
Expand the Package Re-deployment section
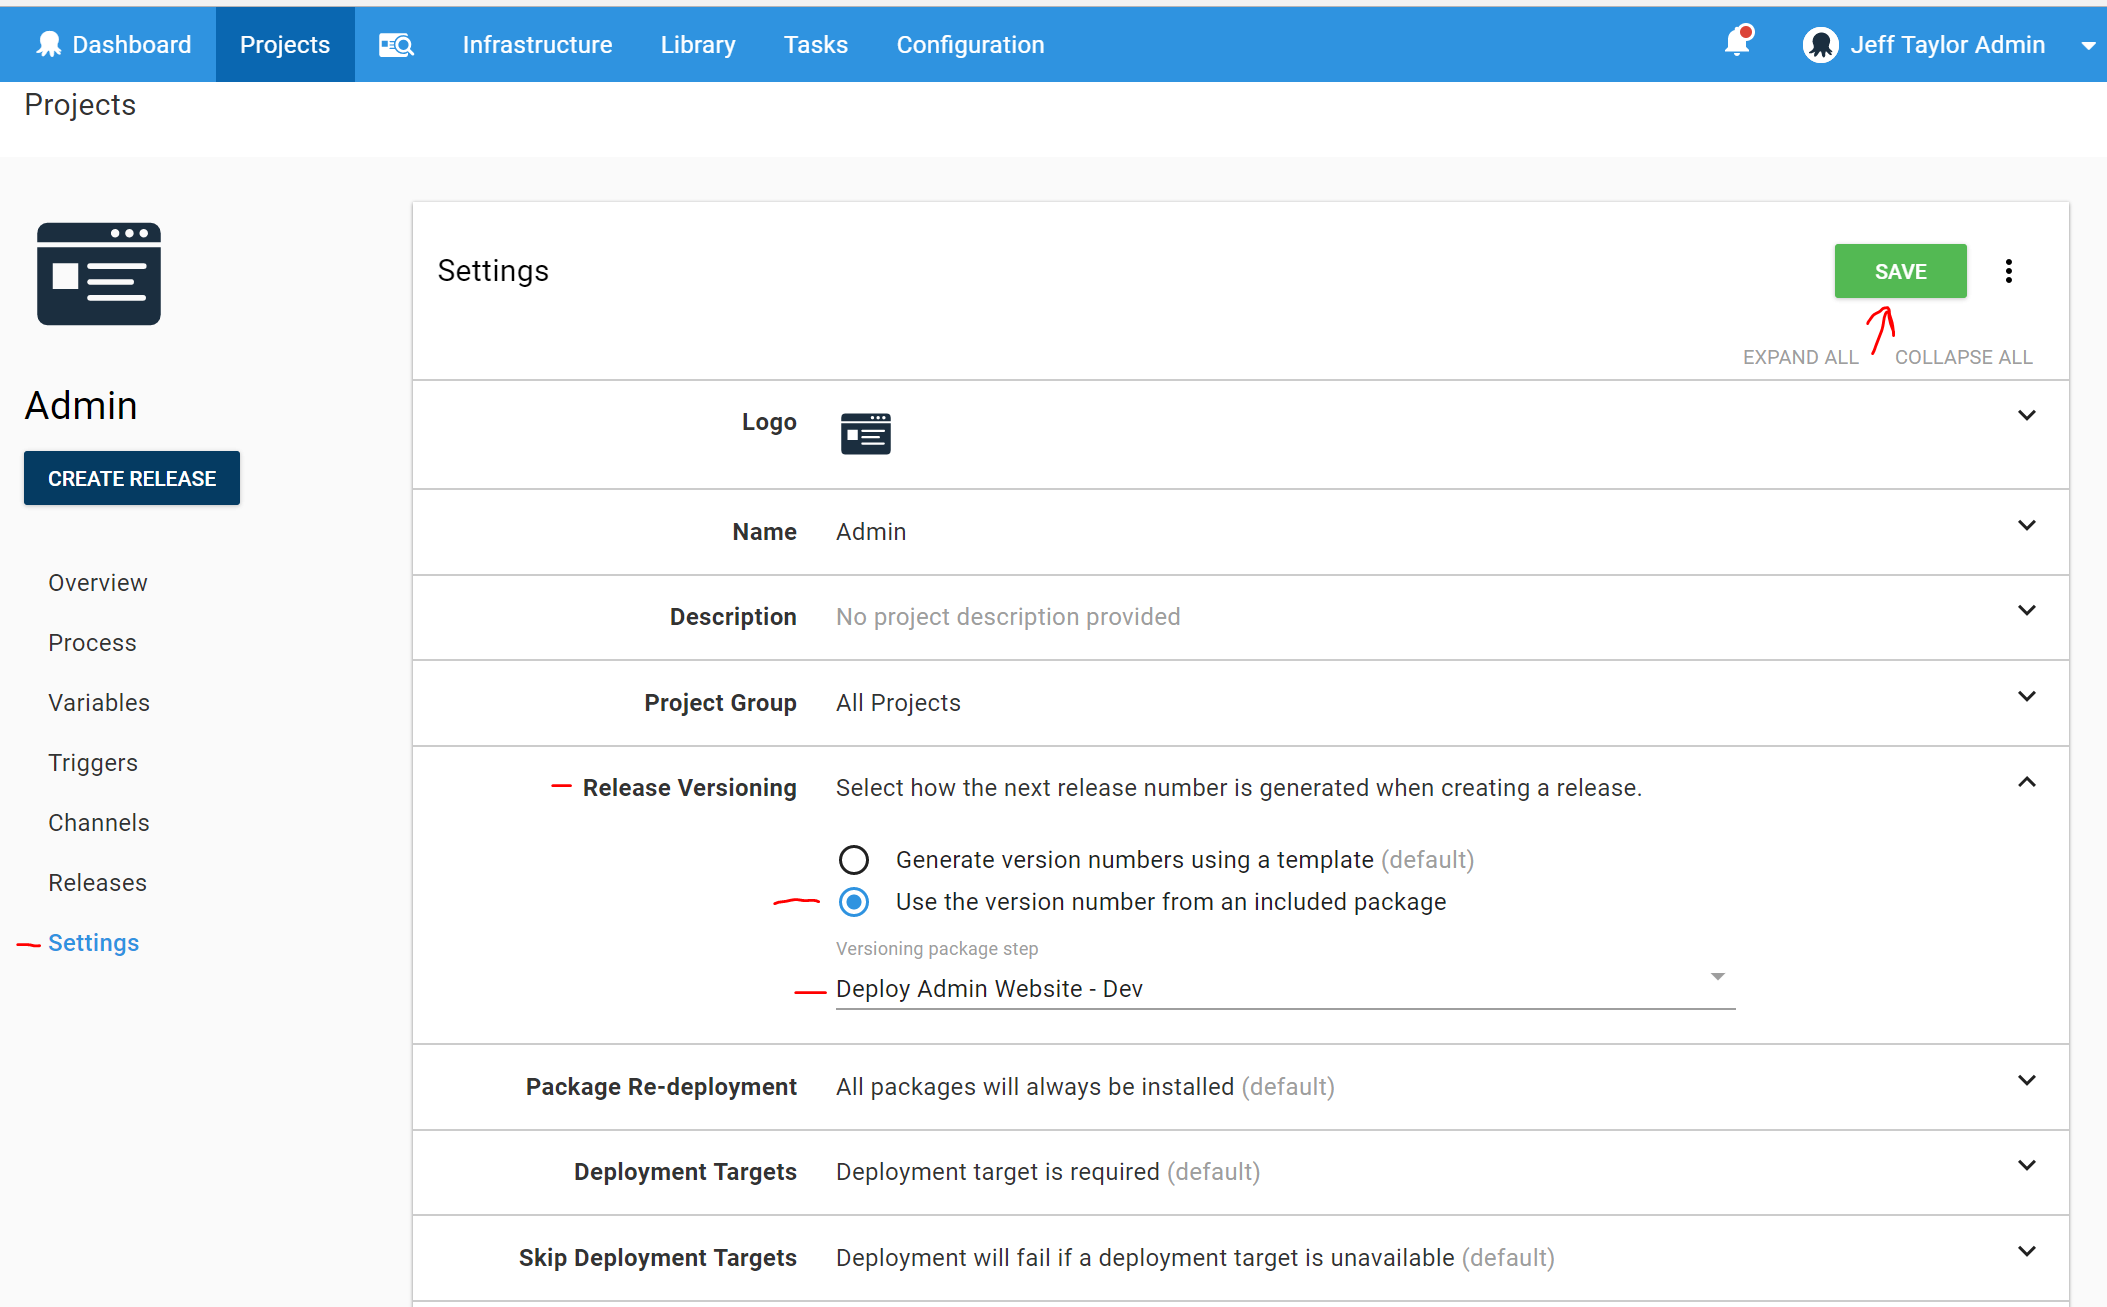[x=2026, y=1081]
